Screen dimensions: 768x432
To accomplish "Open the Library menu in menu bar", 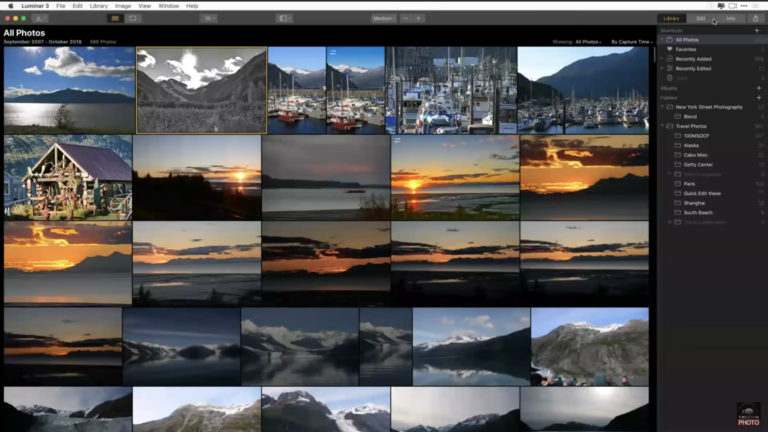I will [98, 6].
